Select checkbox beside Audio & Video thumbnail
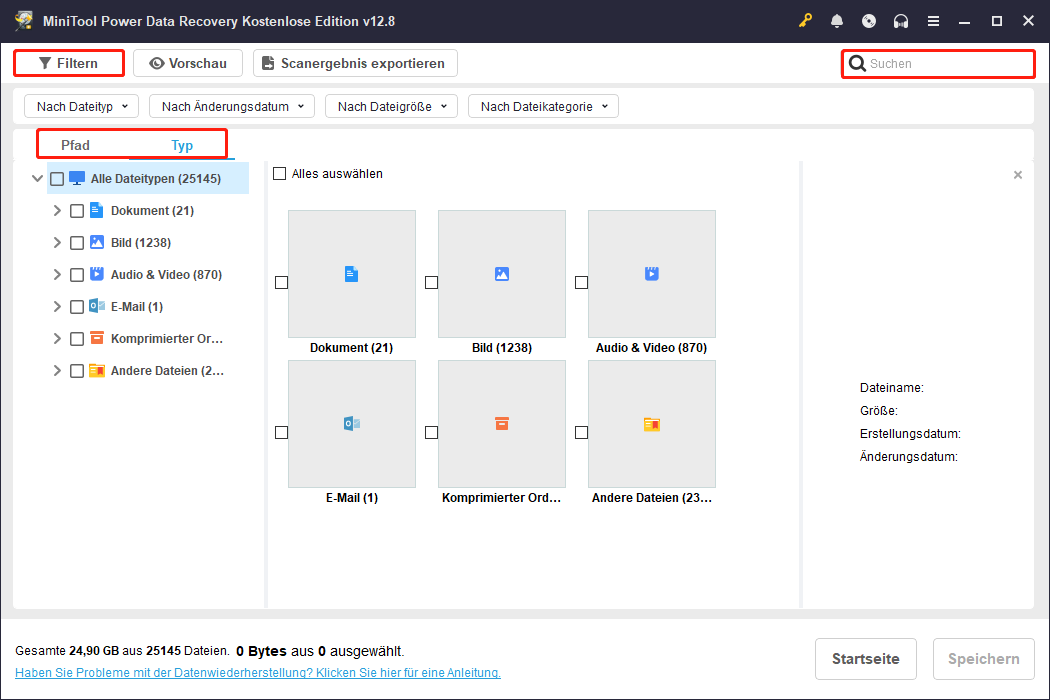The image size is (1050, 700). click(581, 283)
